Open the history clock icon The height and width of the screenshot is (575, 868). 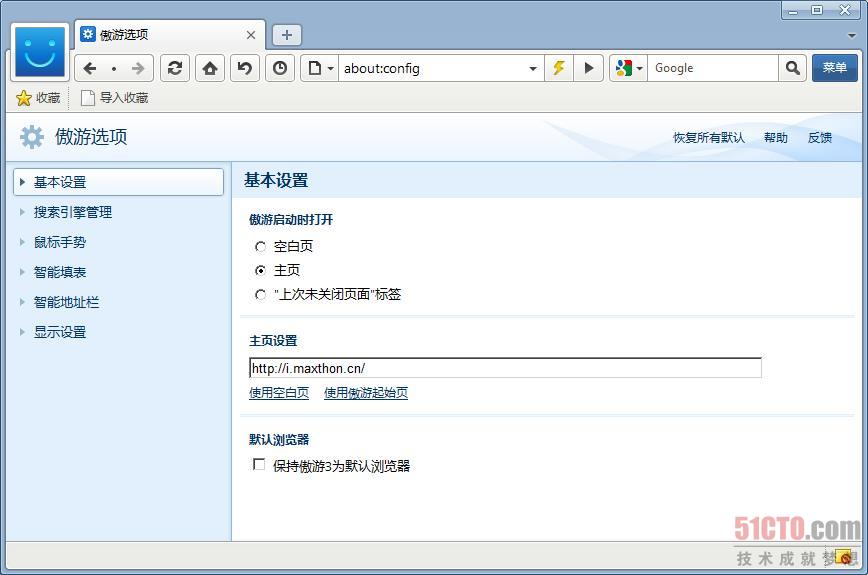280,68
